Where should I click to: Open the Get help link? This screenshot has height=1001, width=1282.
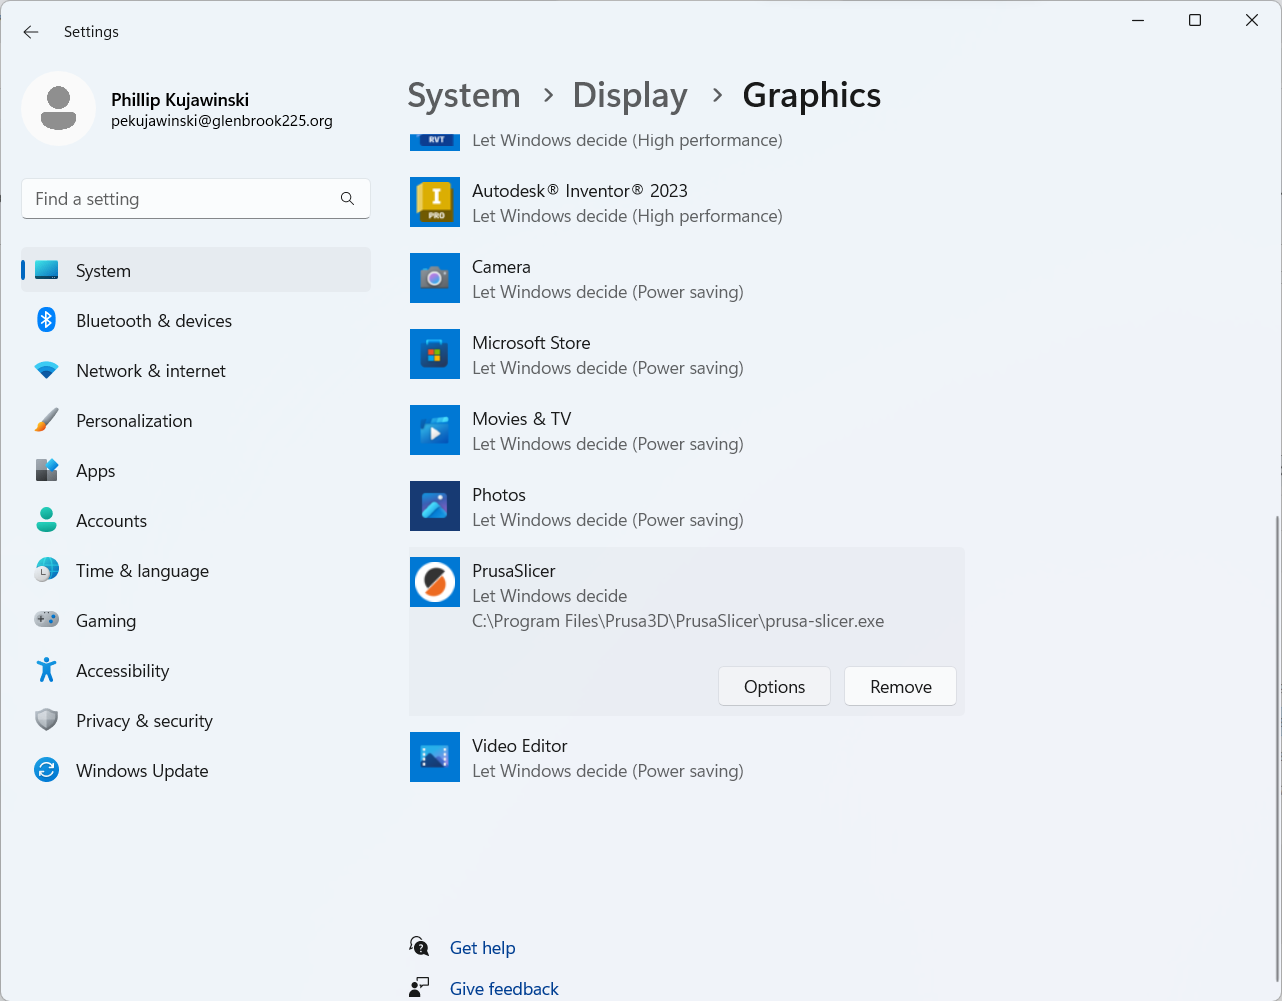[x=482, y=948]
